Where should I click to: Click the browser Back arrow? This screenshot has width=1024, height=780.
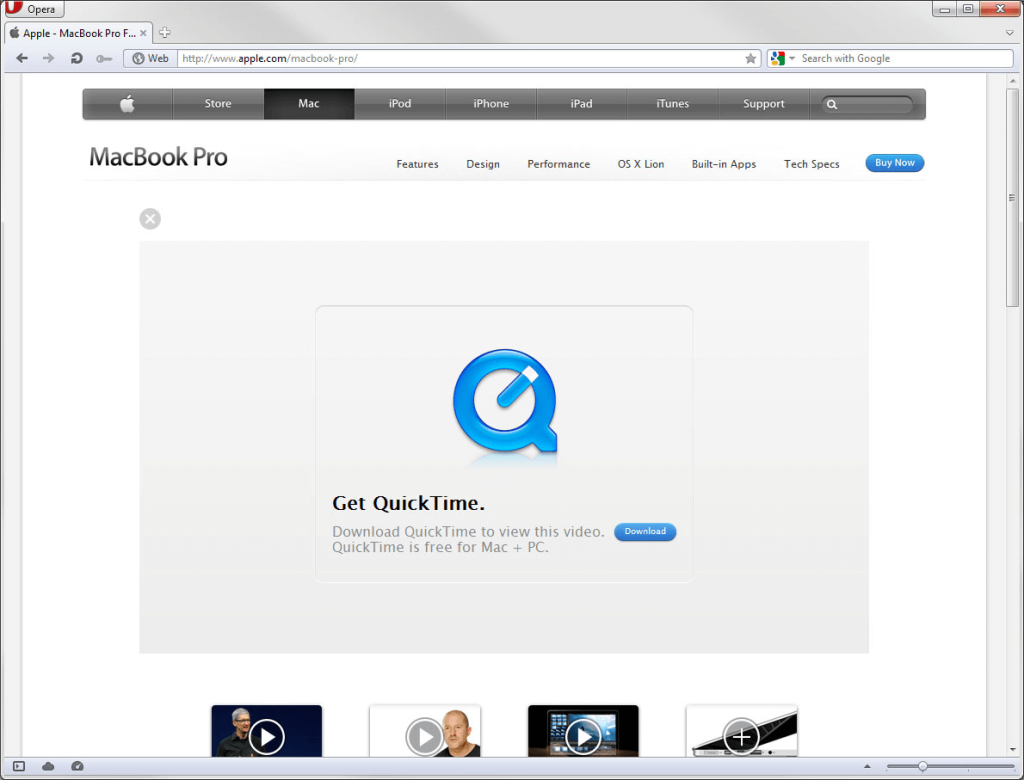coord(22,58)
